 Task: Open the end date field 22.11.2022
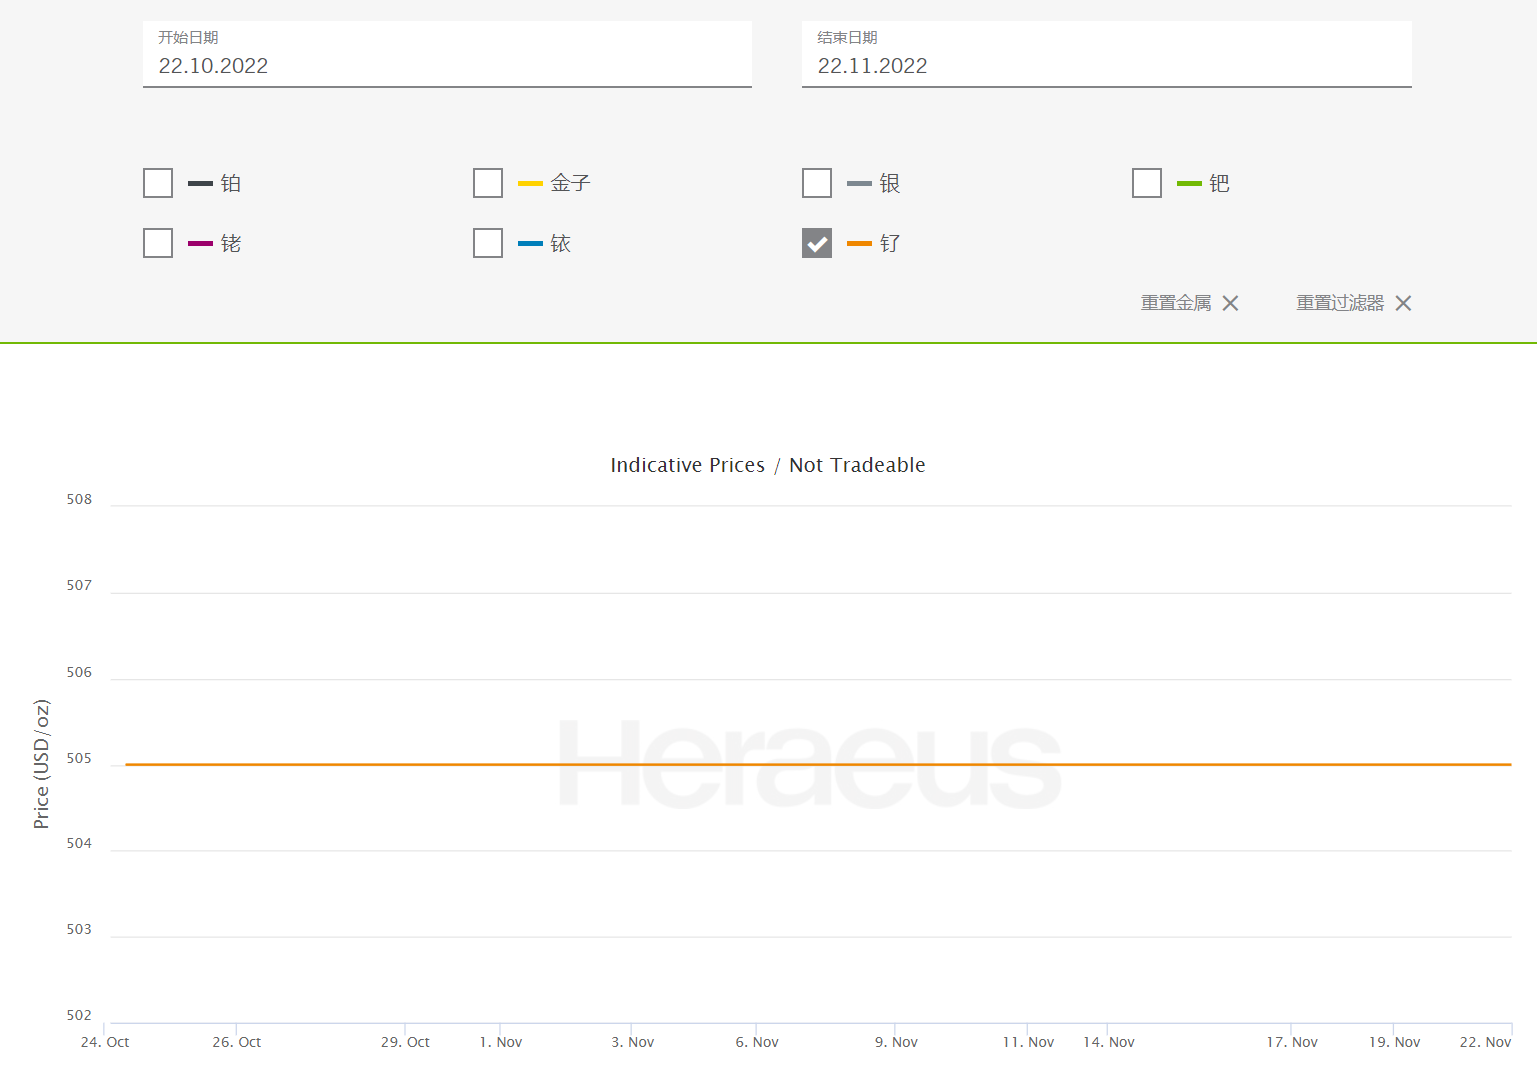click(x=1106, y=54)
